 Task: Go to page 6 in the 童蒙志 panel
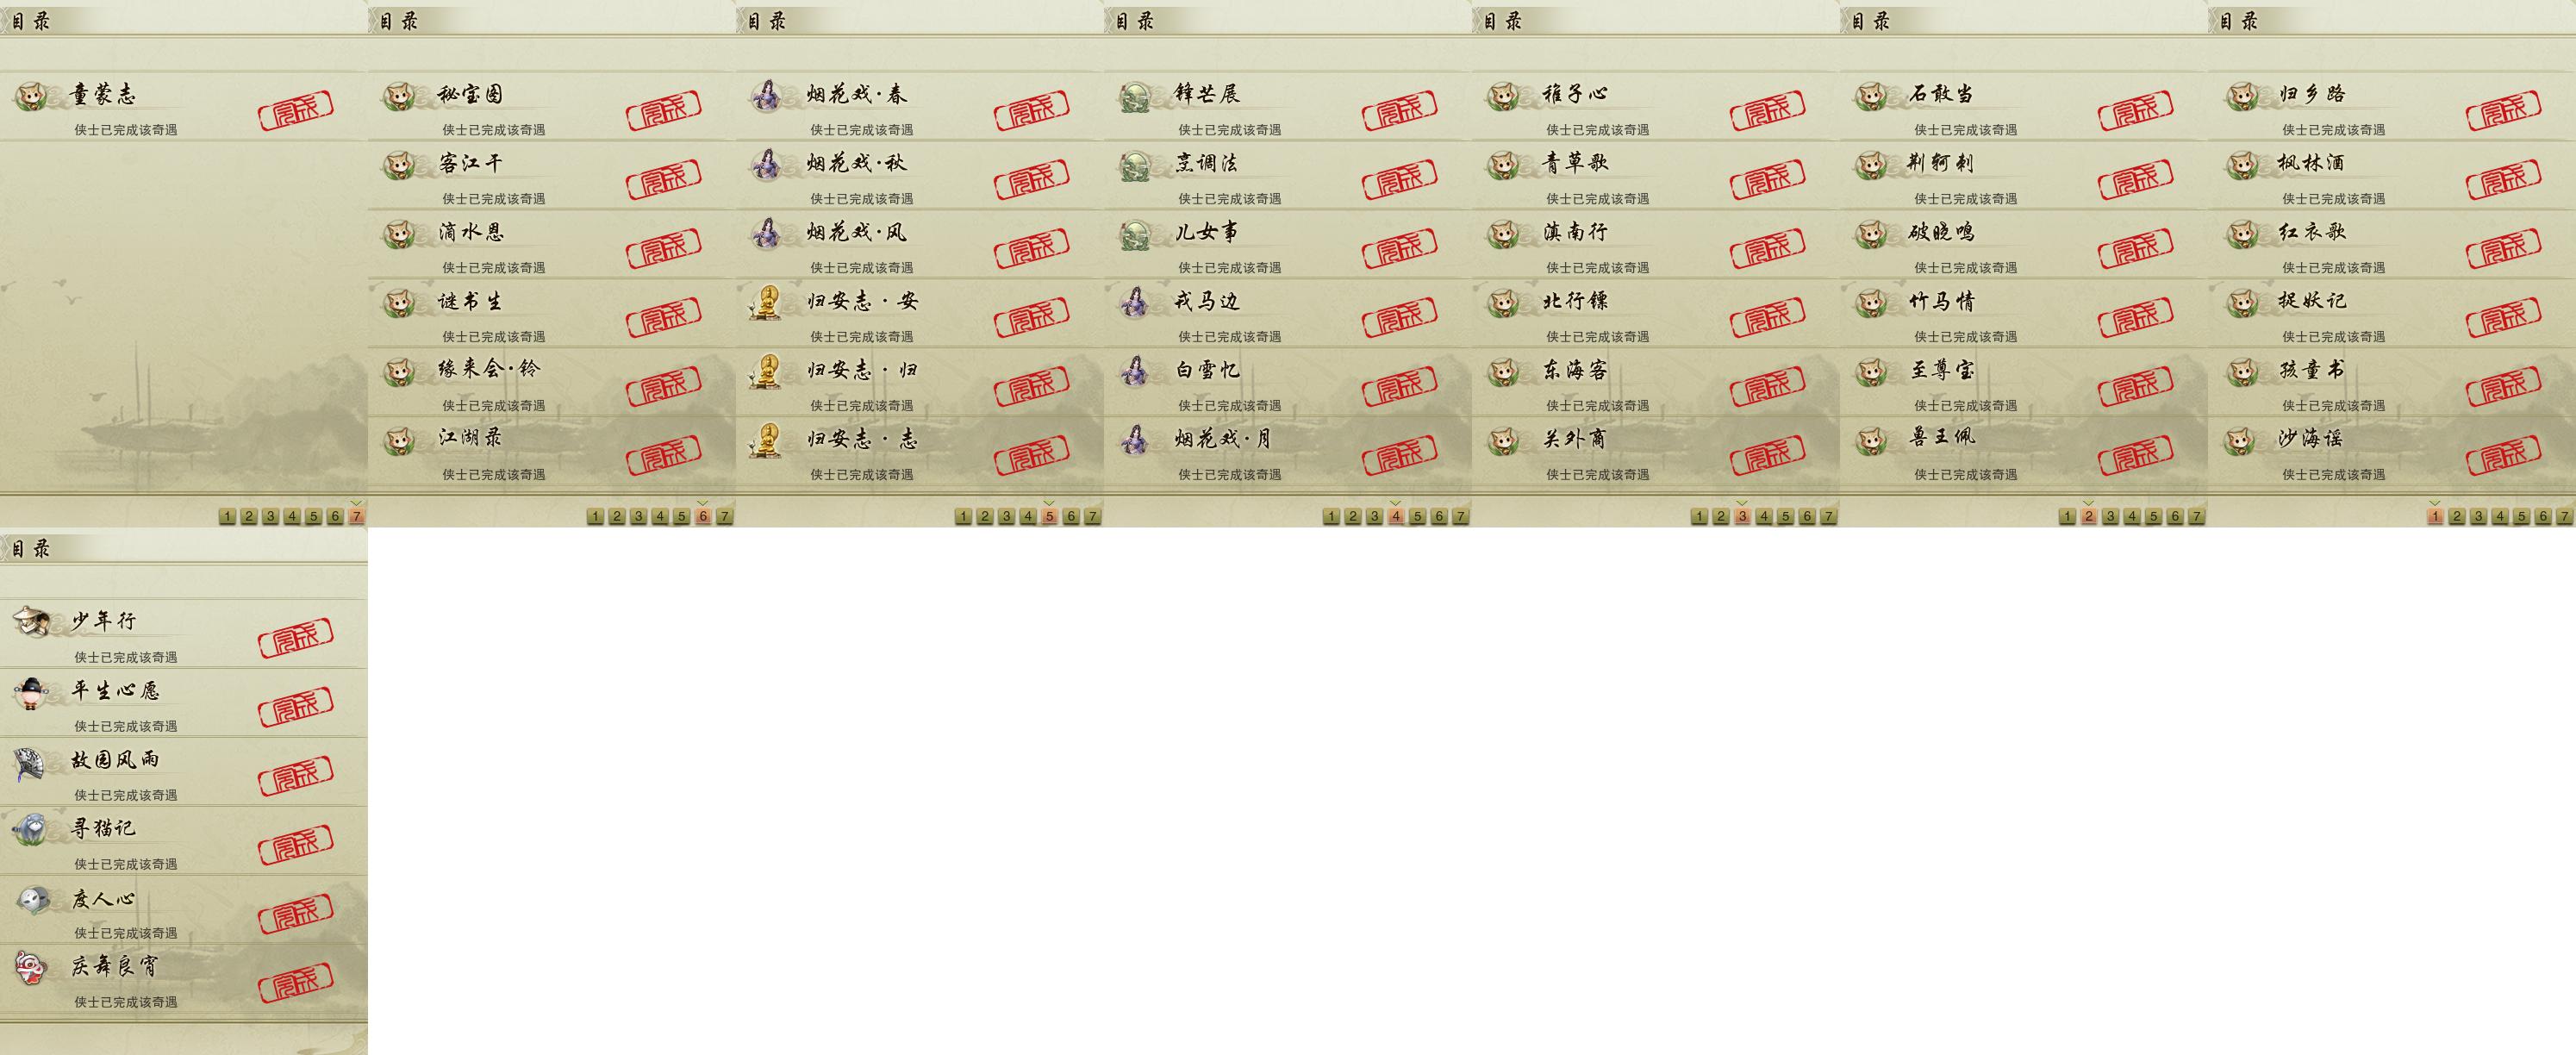(335, 516)
